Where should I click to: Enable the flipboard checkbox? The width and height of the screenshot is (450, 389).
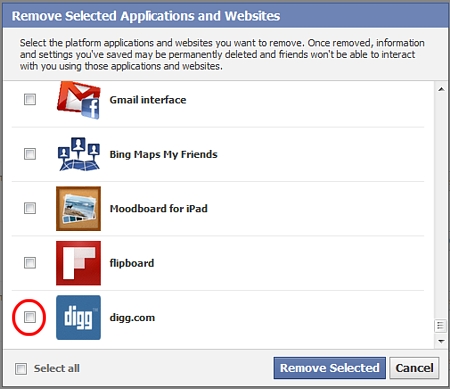pyautogui.click(x=30, y=263)
